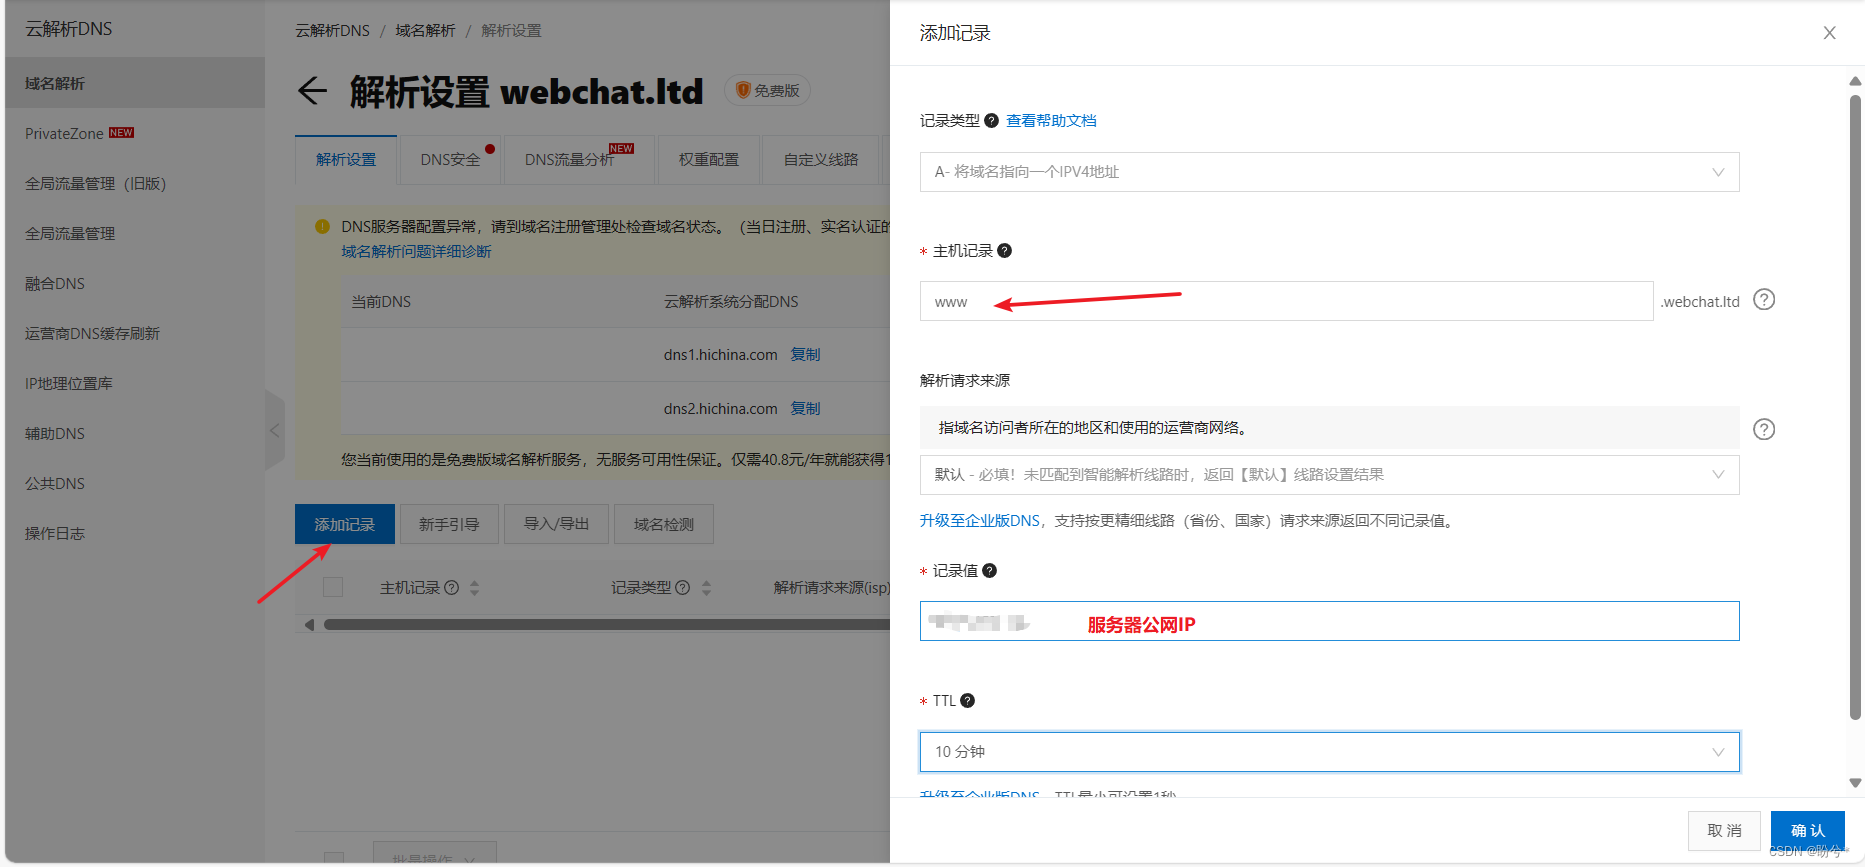Image resolution: width=1865 pixels, height=867 pixels.
Task: Click the help icon next to 记录值
Action: tap(989, 571)
